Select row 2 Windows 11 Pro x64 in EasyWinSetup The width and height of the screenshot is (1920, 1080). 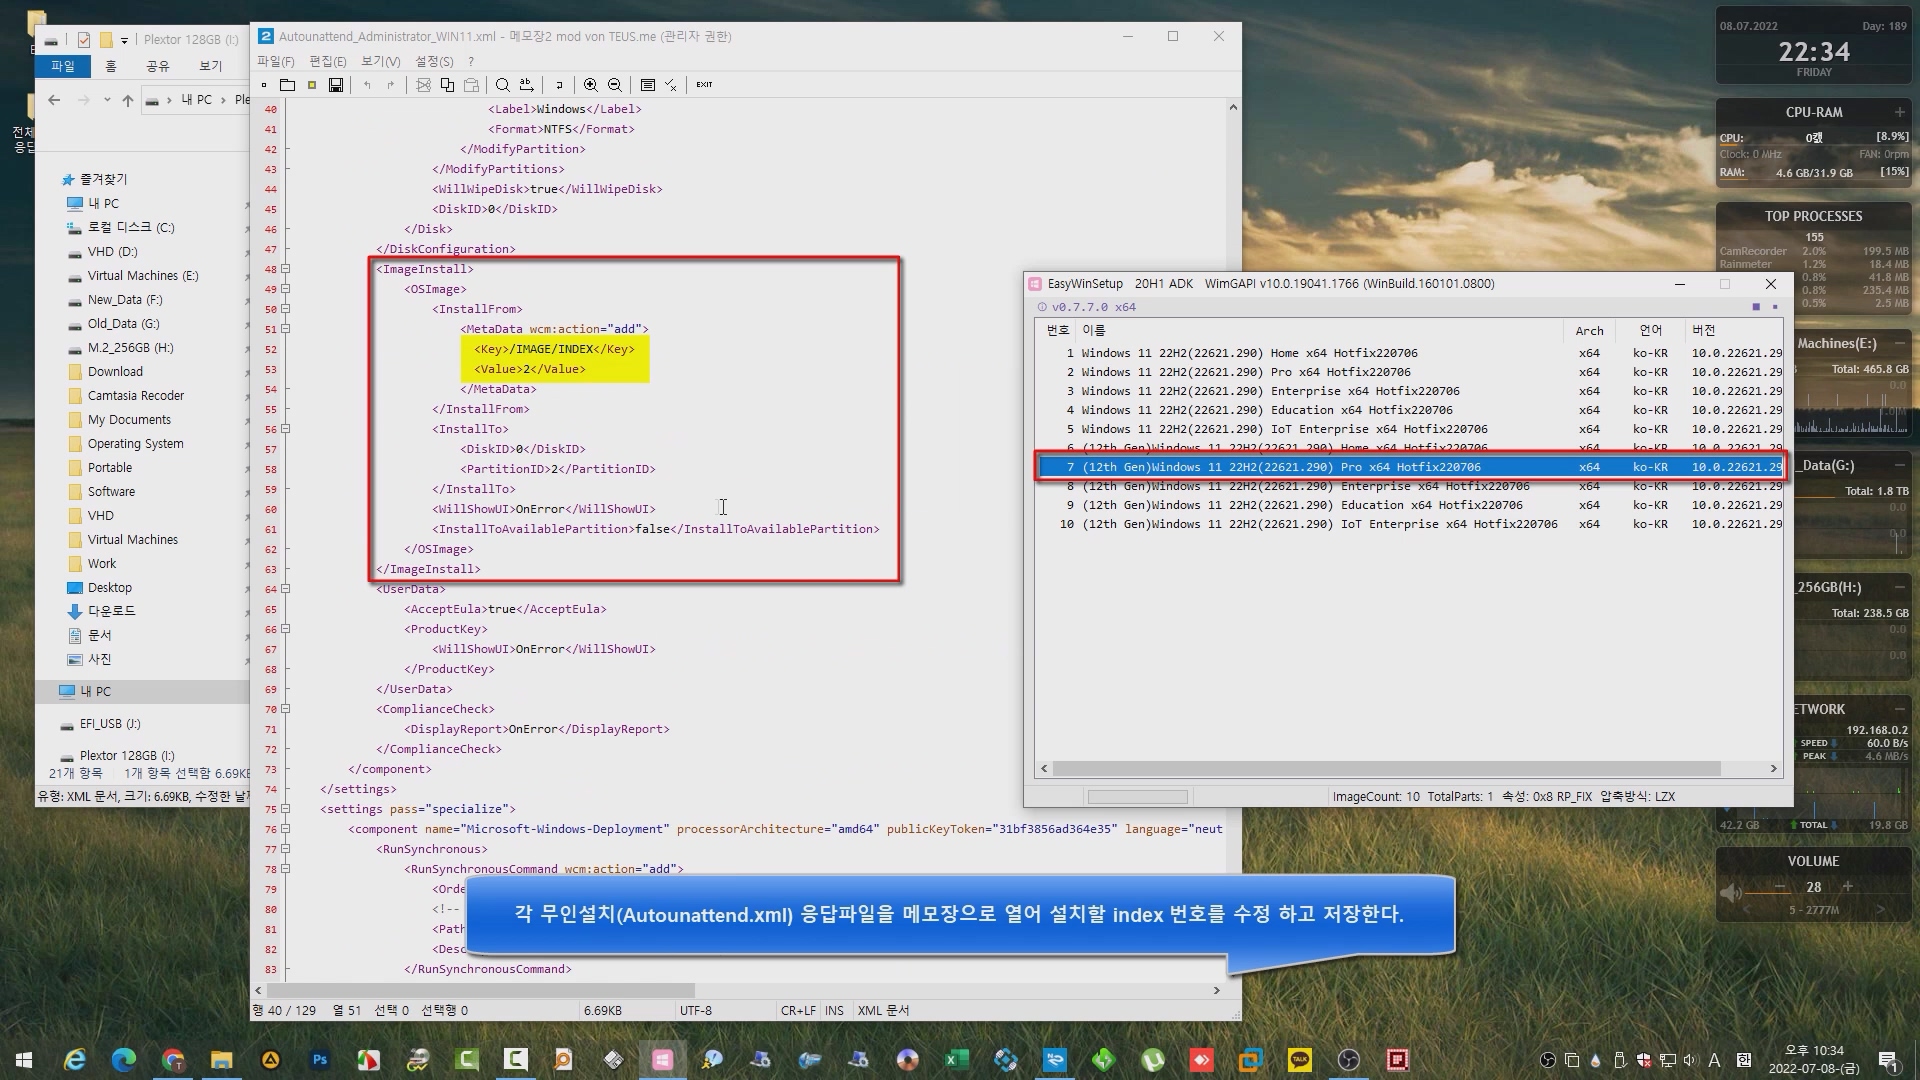point(1410,372)
